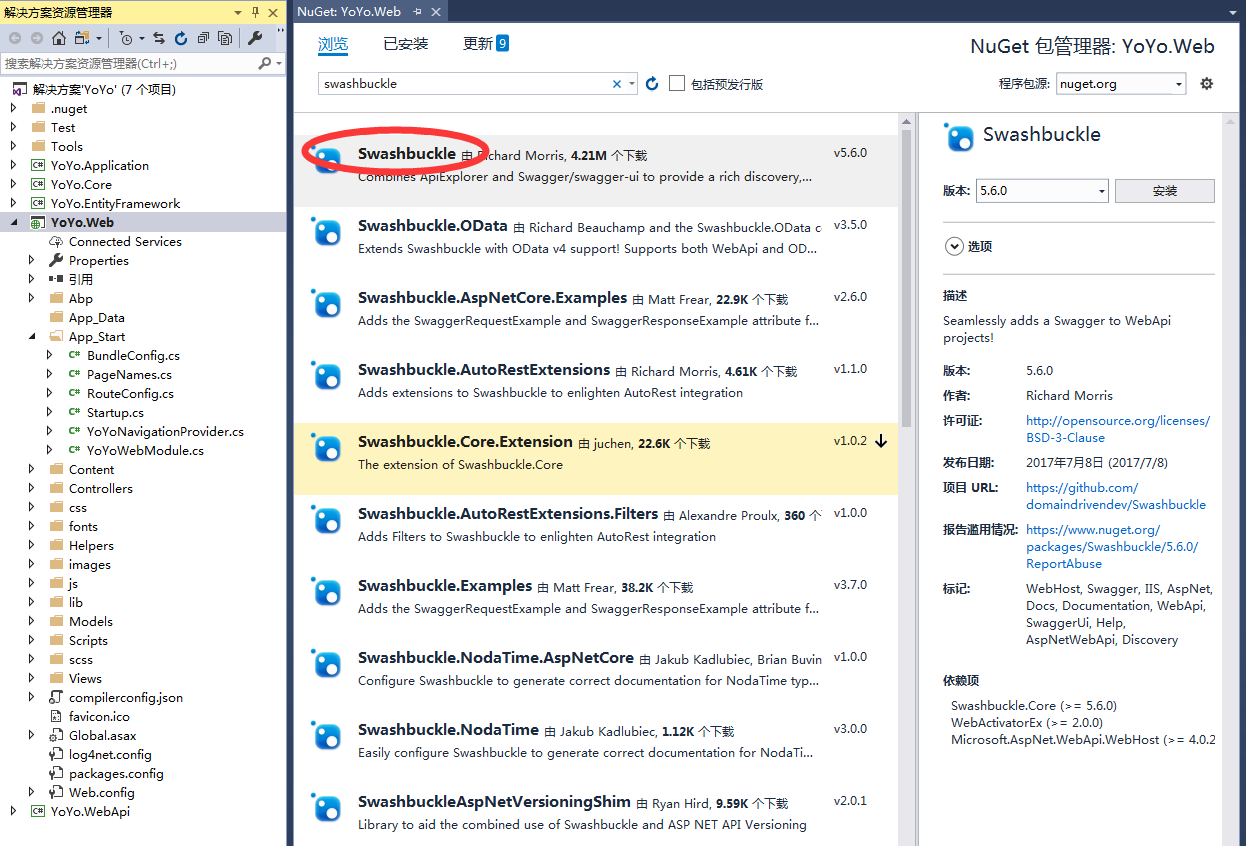Toggle the include prerelease checkbox
The image size is (1246, 846).
click(x=677, y=83)
